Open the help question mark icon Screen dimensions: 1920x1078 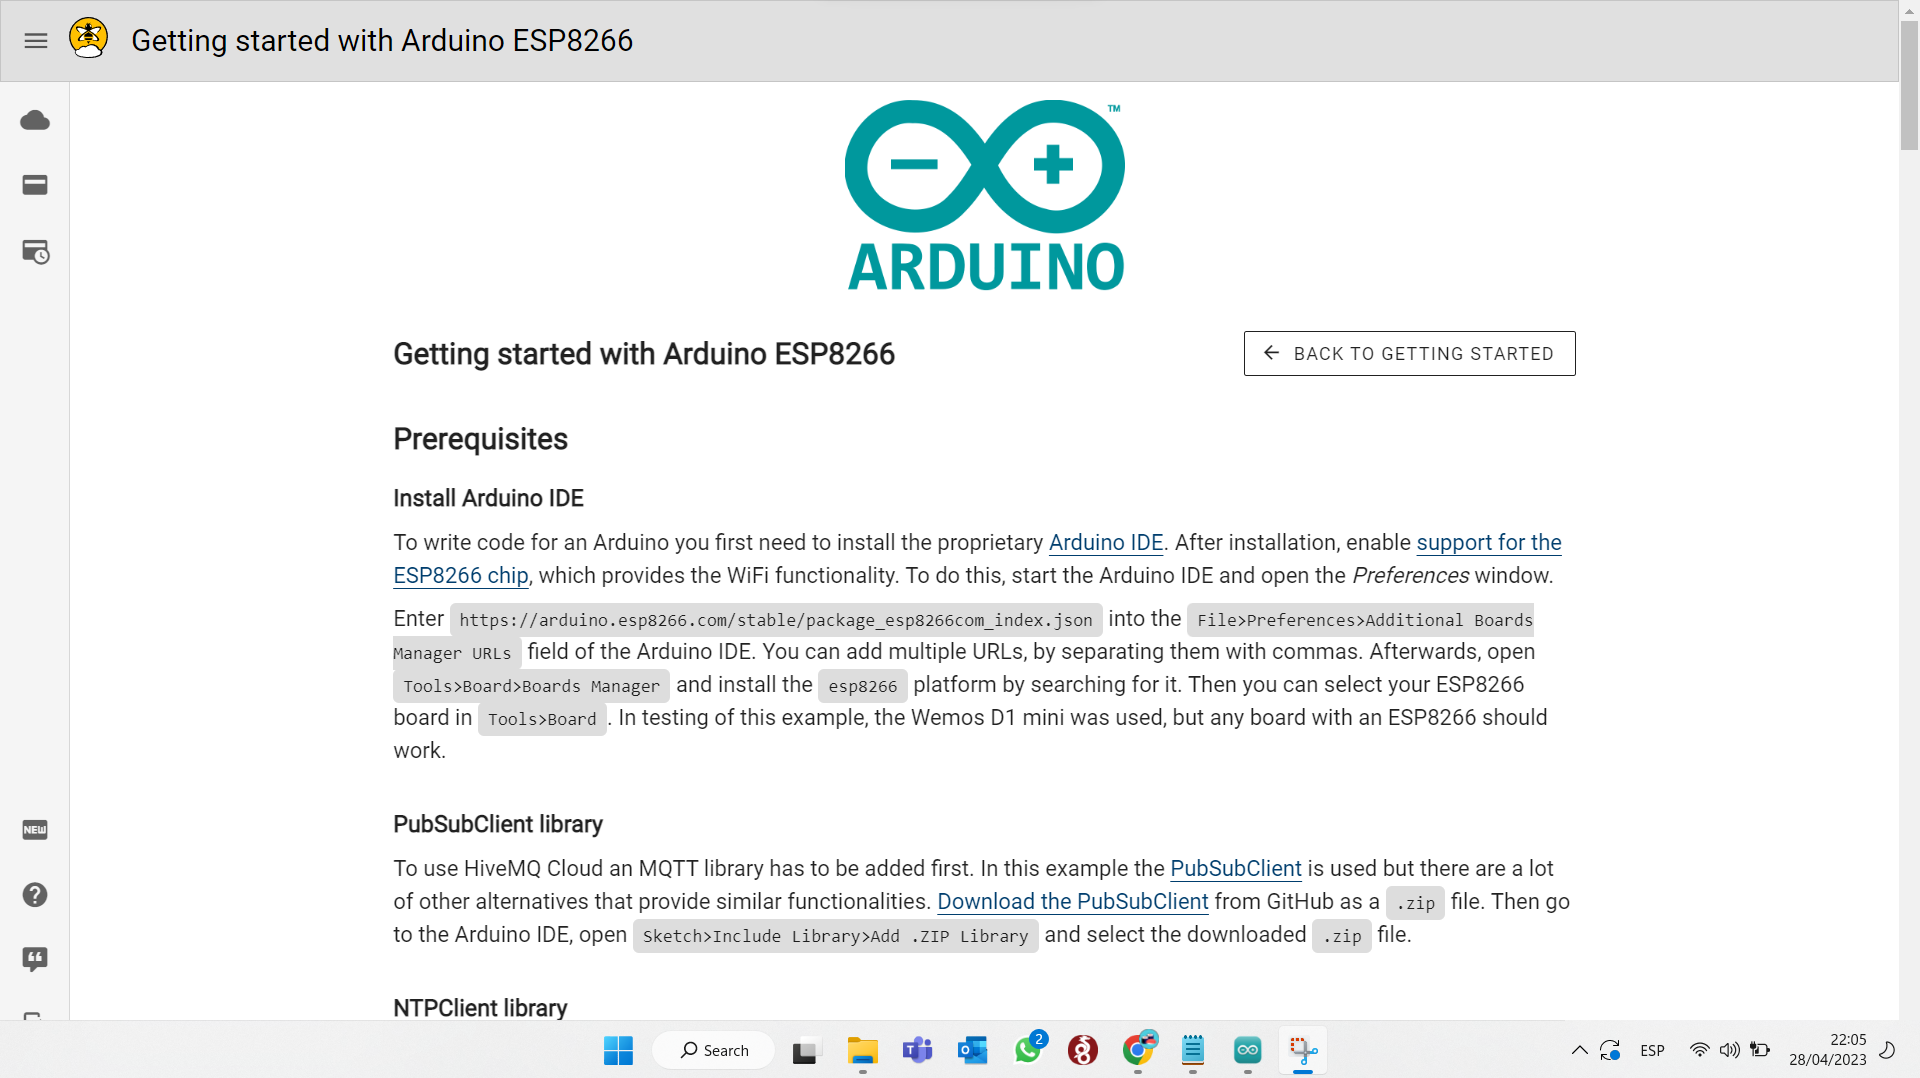35,895
